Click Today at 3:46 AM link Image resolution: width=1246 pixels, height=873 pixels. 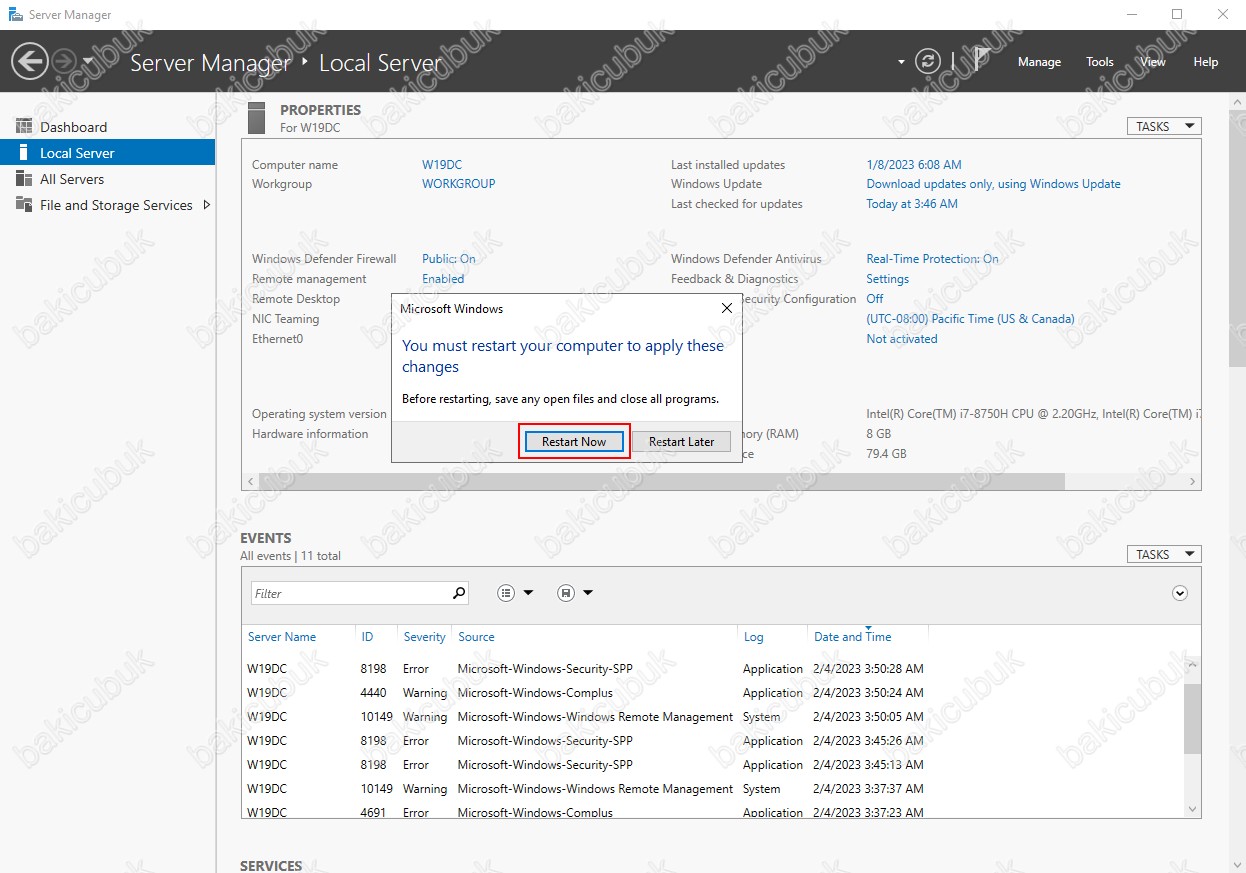click(912, 204)
